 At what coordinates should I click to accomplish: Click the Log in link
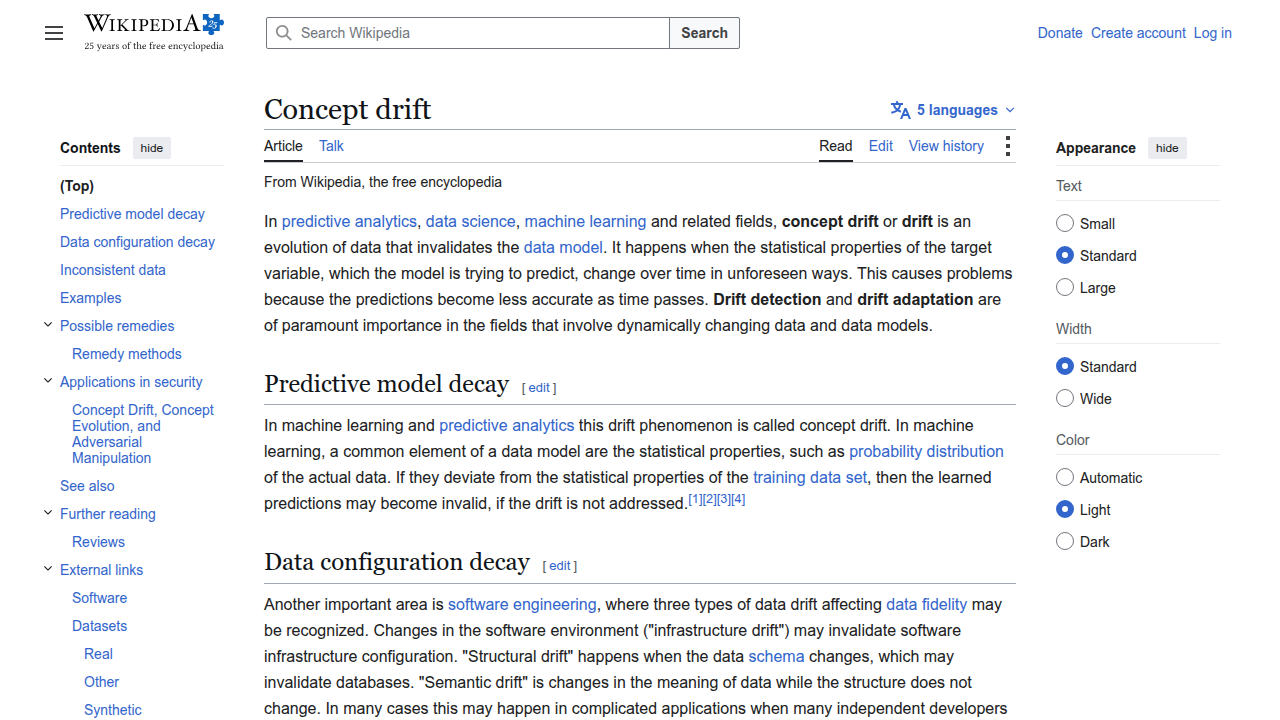tap(1212, 33)
